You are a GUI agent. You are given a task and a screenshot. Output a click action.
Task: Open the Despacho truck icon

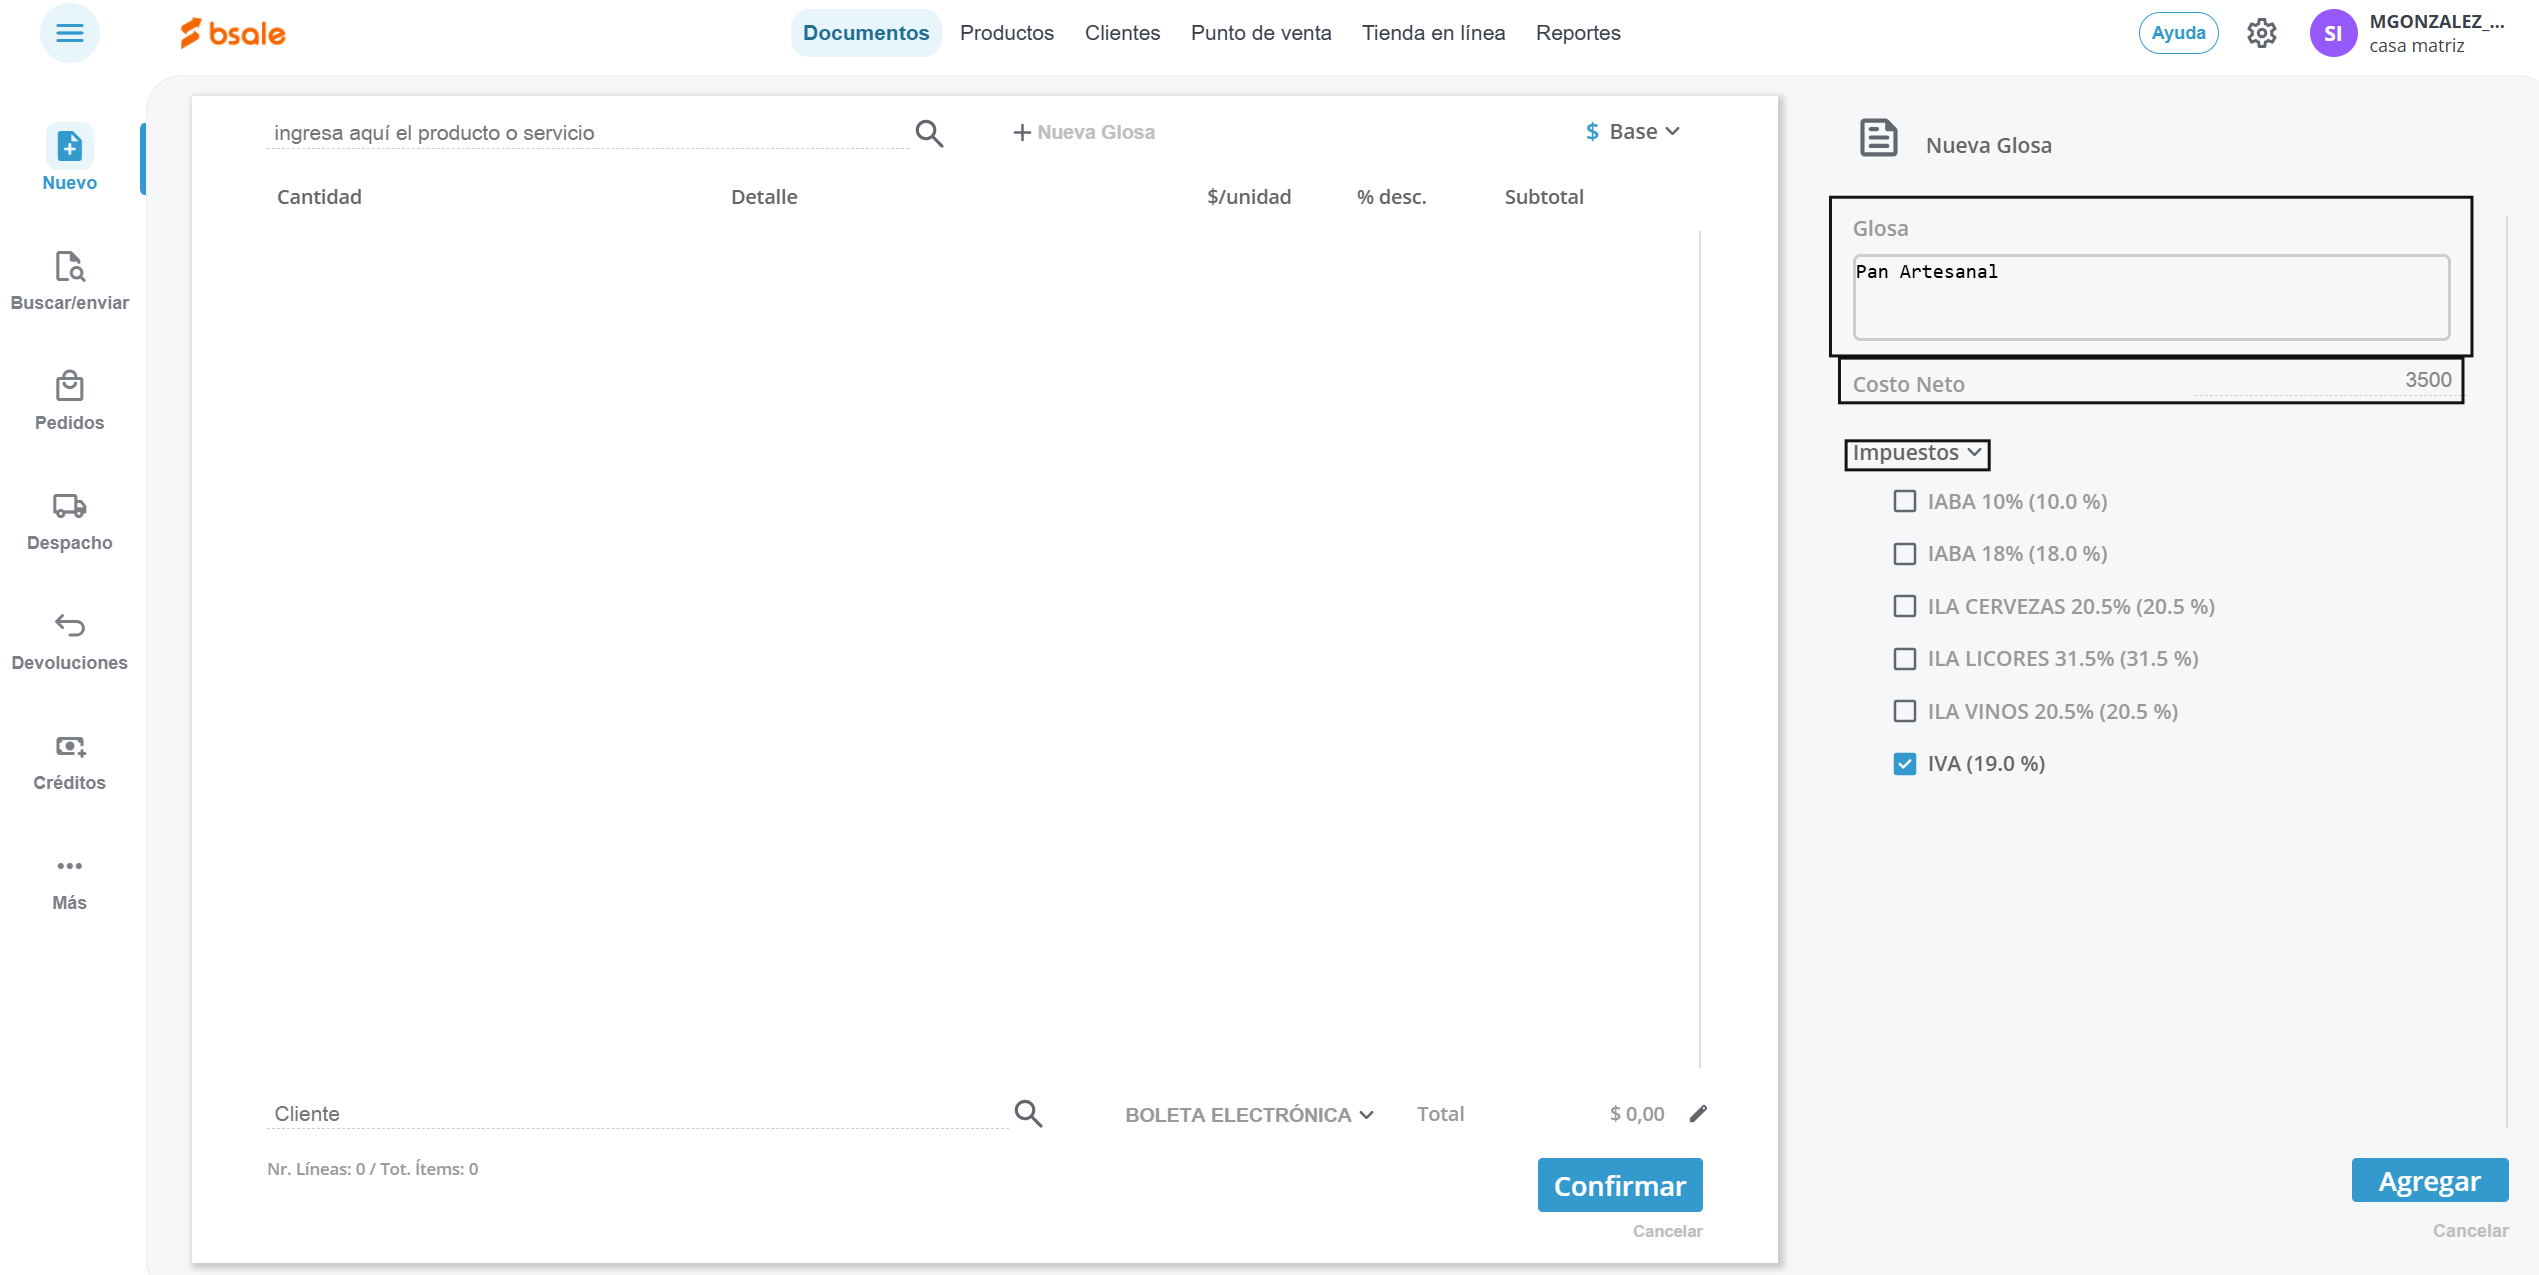tap(69, 507)
